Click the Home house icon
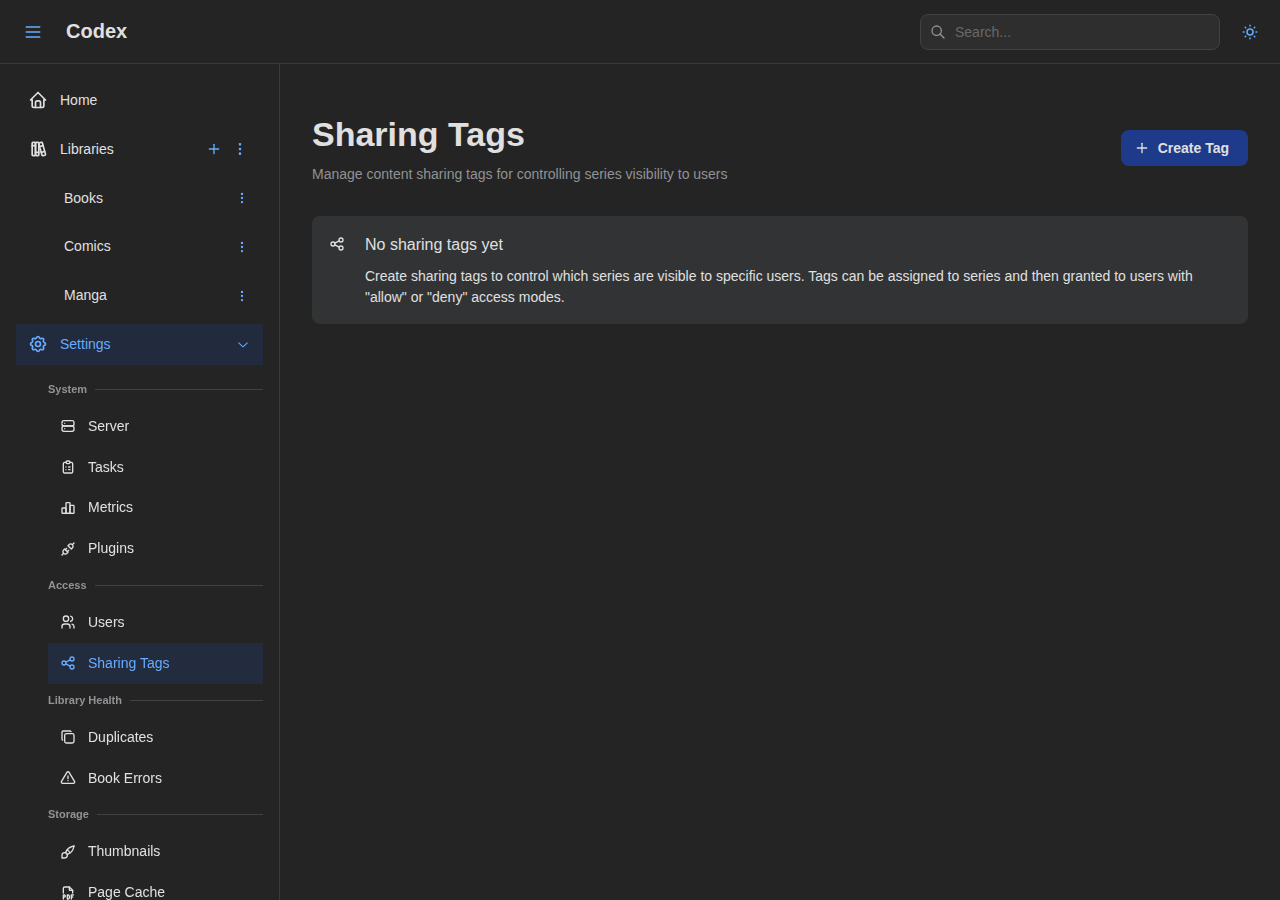The height and width of the screenshot is (900, 1280). (x=37, y=99)
